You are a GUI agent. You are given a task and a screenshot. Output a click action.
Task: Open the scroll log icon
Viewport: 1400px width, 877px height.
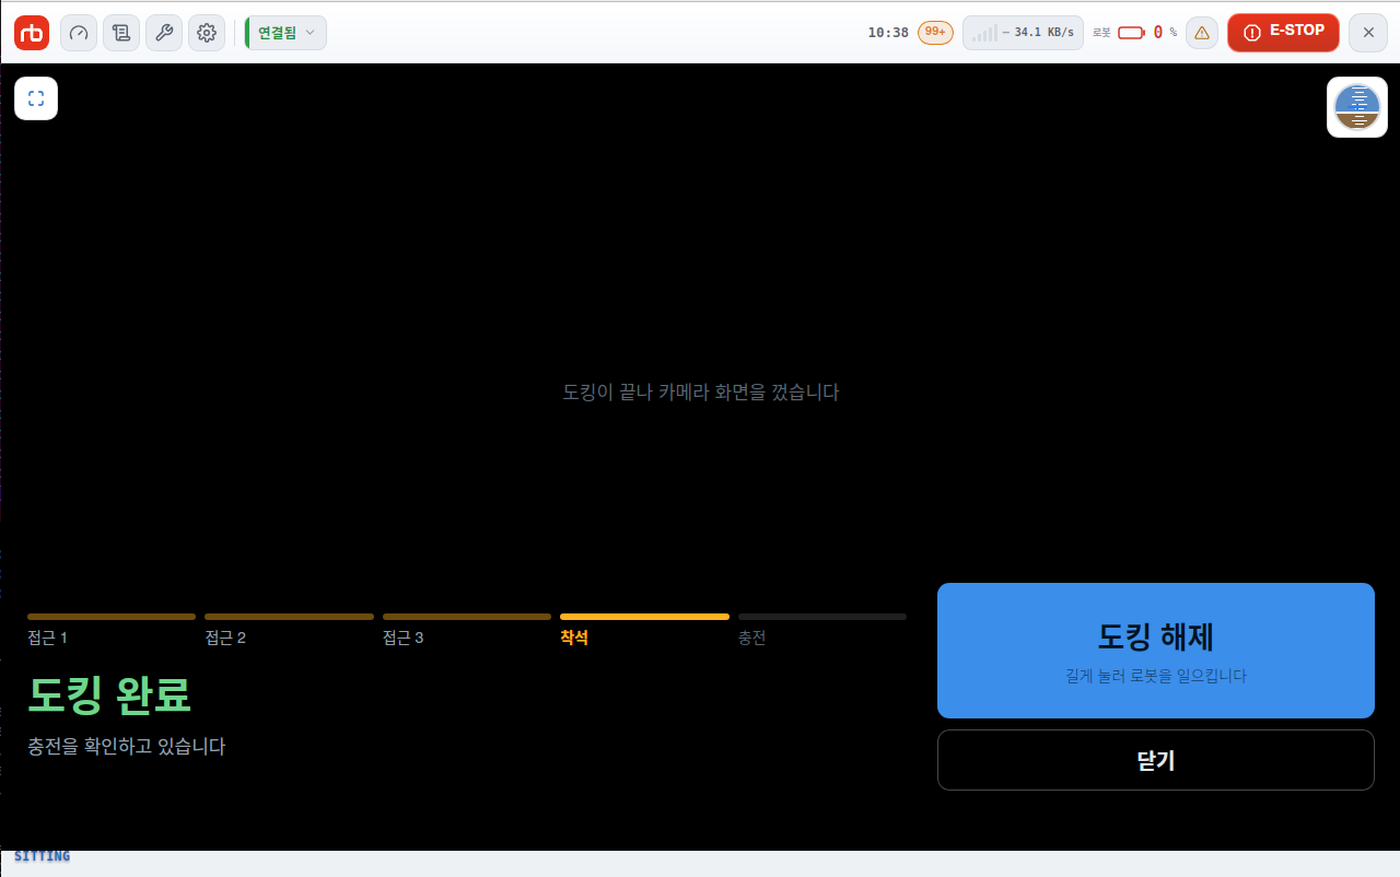[121, 33]
